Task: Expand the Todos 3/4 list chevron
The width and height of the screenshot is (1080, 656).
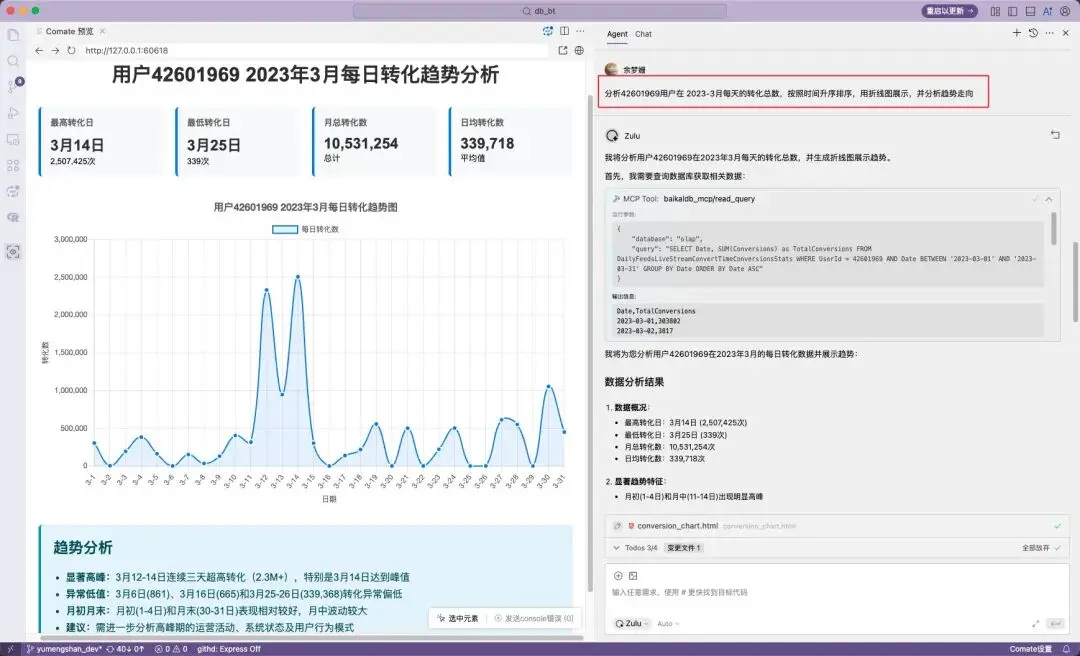Action: coord(616,548)
